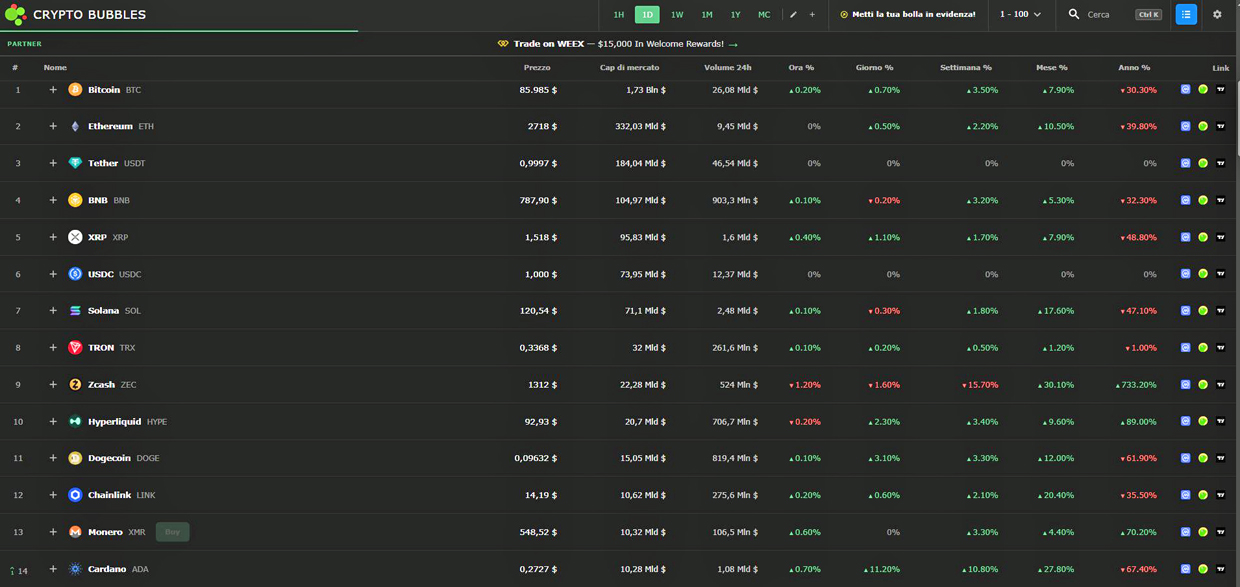Open Bitcoin on CoinGecko green icon
1240x587 pixels.
coord(1203,89)
